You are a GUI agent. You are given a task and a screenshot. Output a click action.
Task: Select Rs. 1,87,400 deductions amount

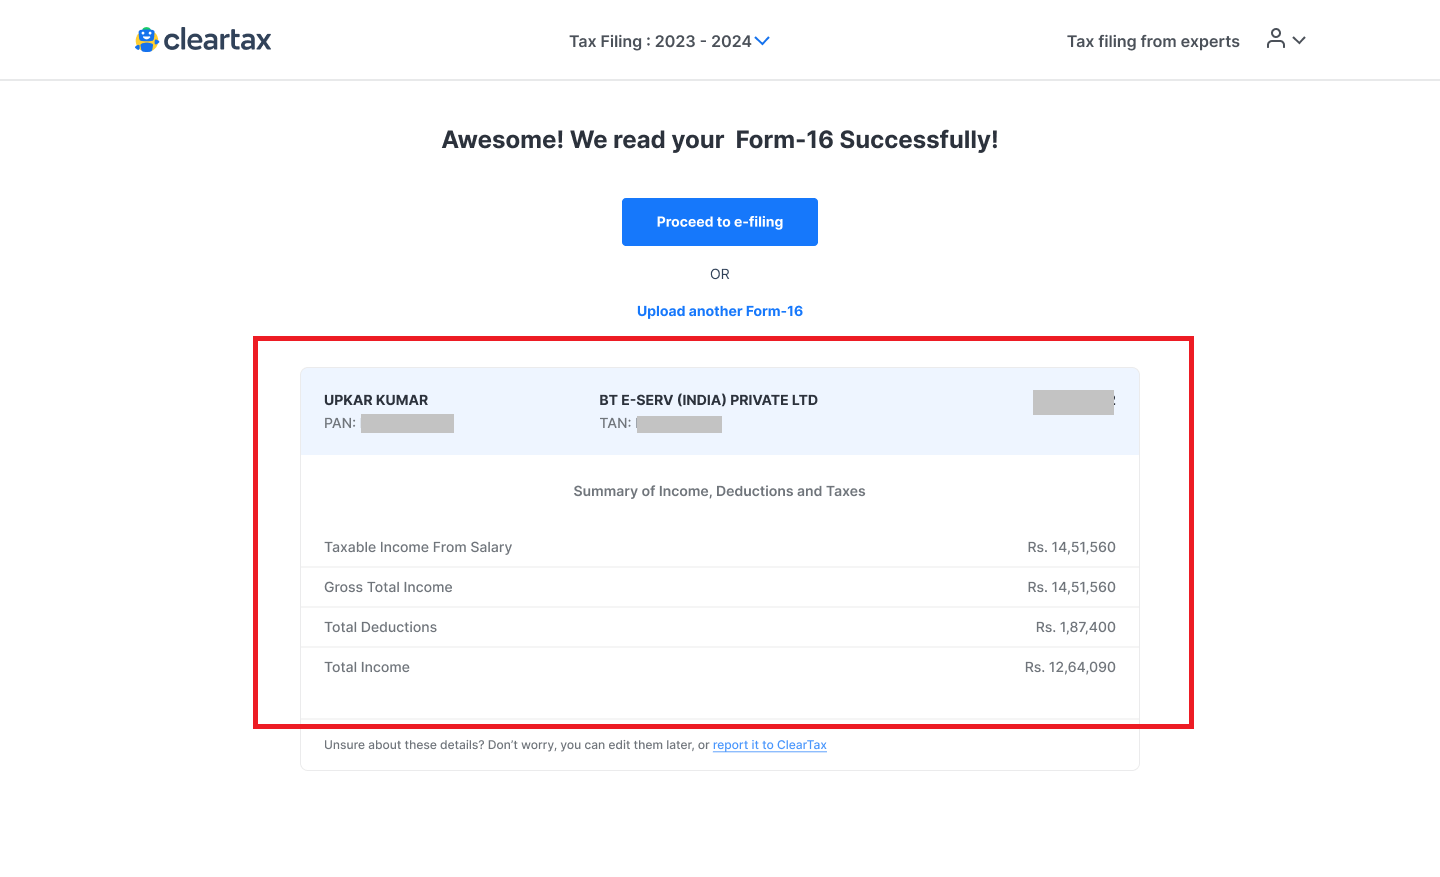(x=1076, y=627)
